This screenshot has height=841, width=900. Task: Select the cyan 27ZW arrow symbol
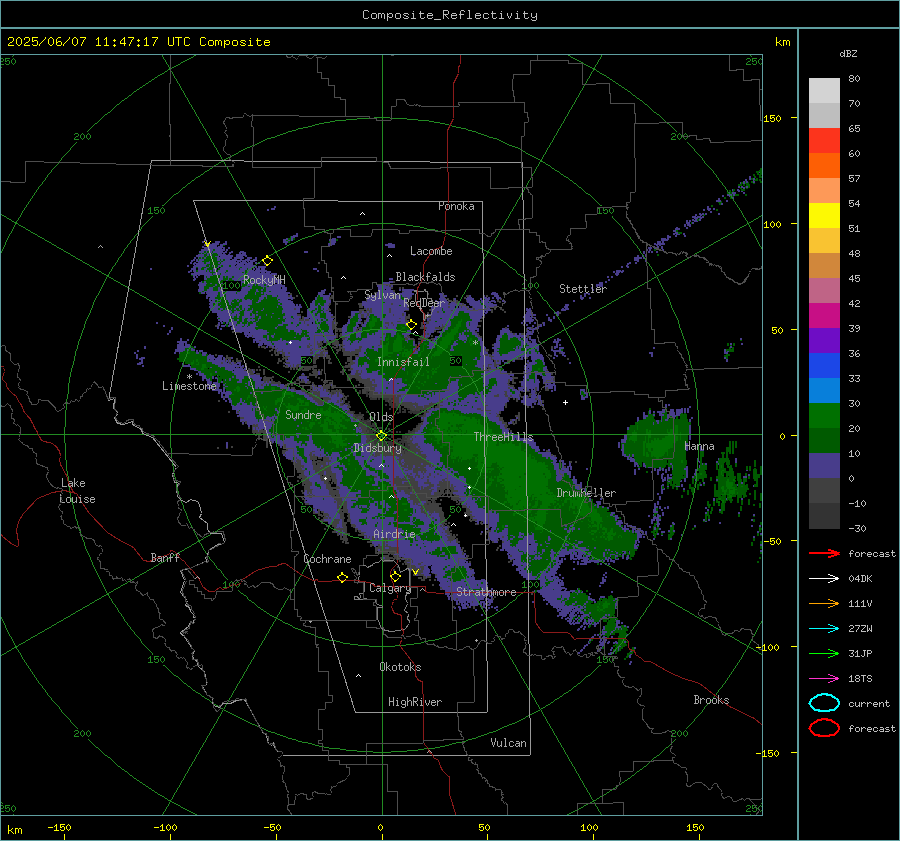pyautogui.click(x=824, y=629)
